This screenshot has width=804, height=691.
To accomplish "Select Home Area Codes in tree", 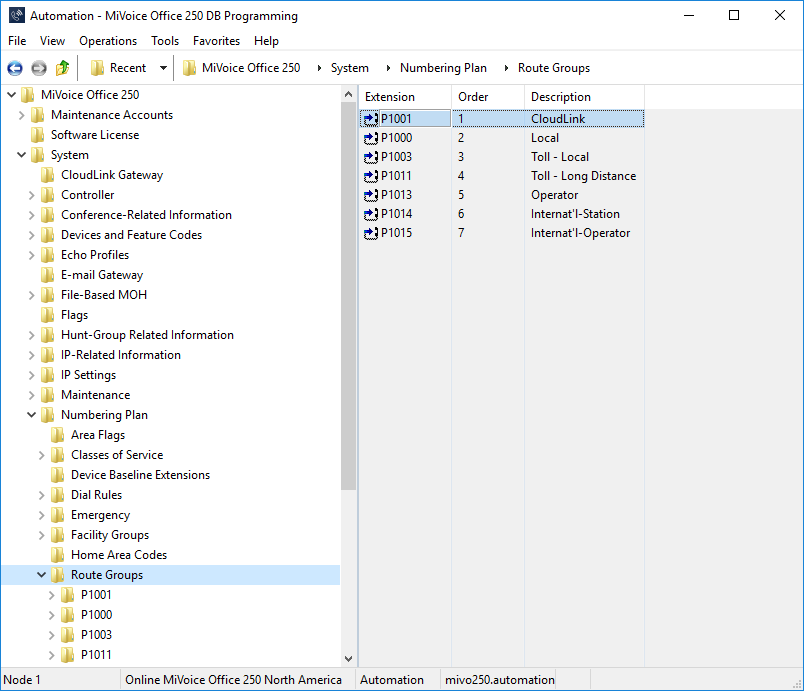I will coord(118,555).
